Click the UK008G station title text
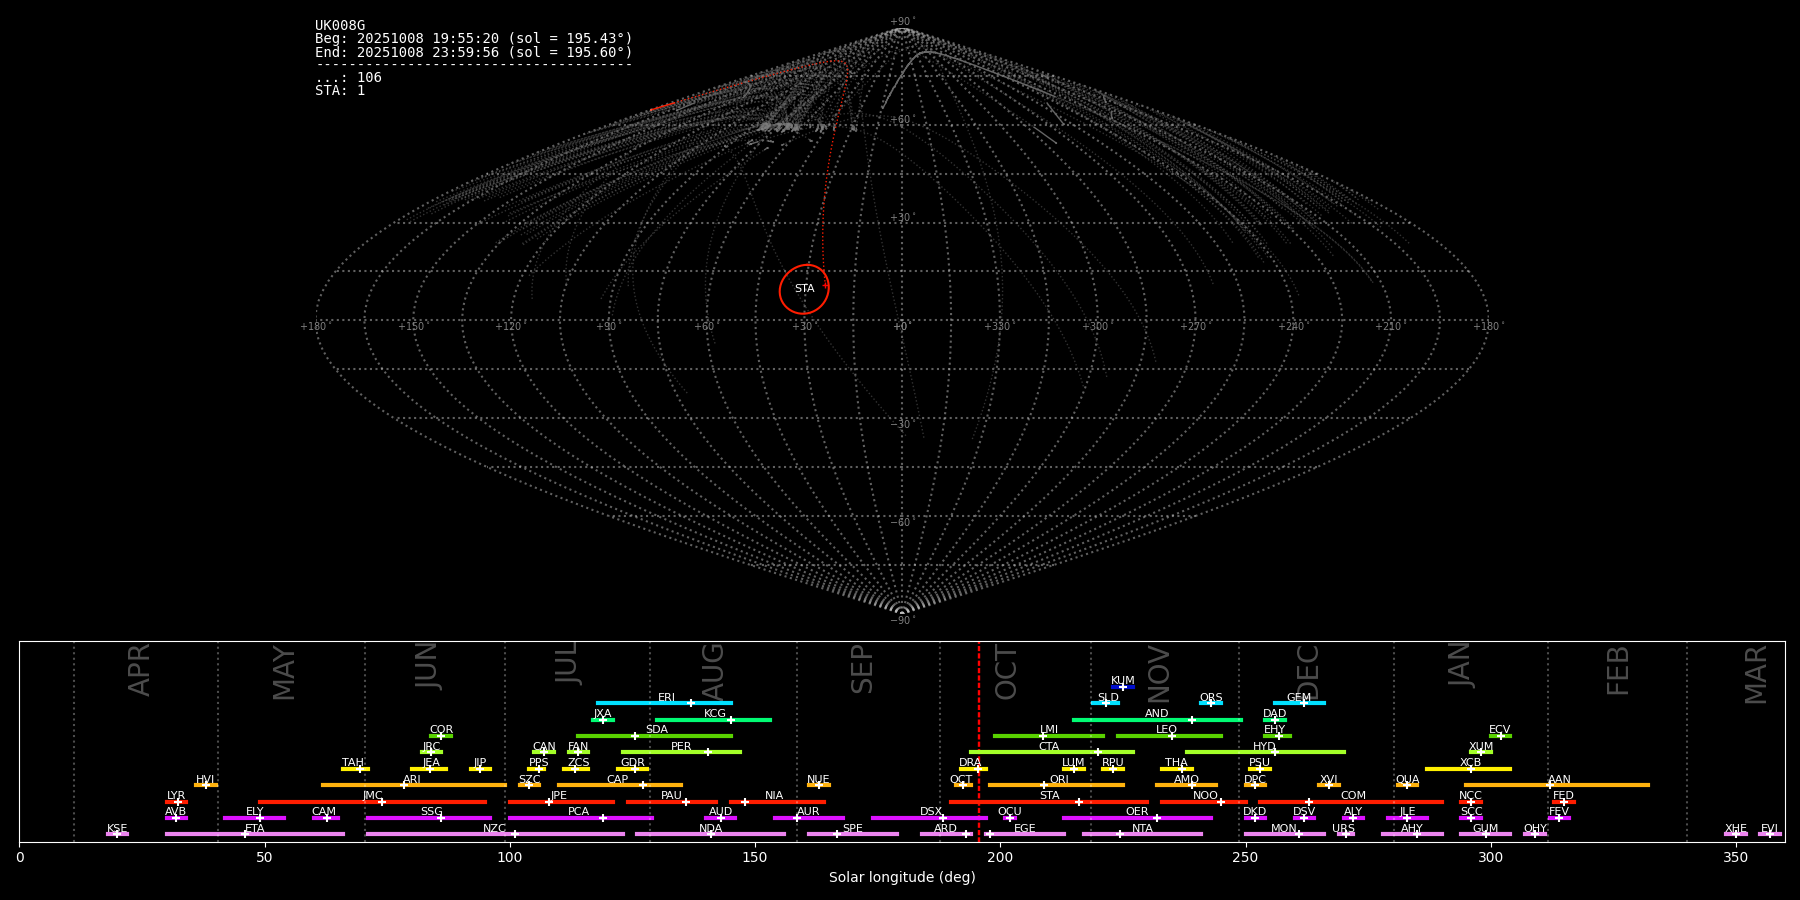 (x=340, y=26)
